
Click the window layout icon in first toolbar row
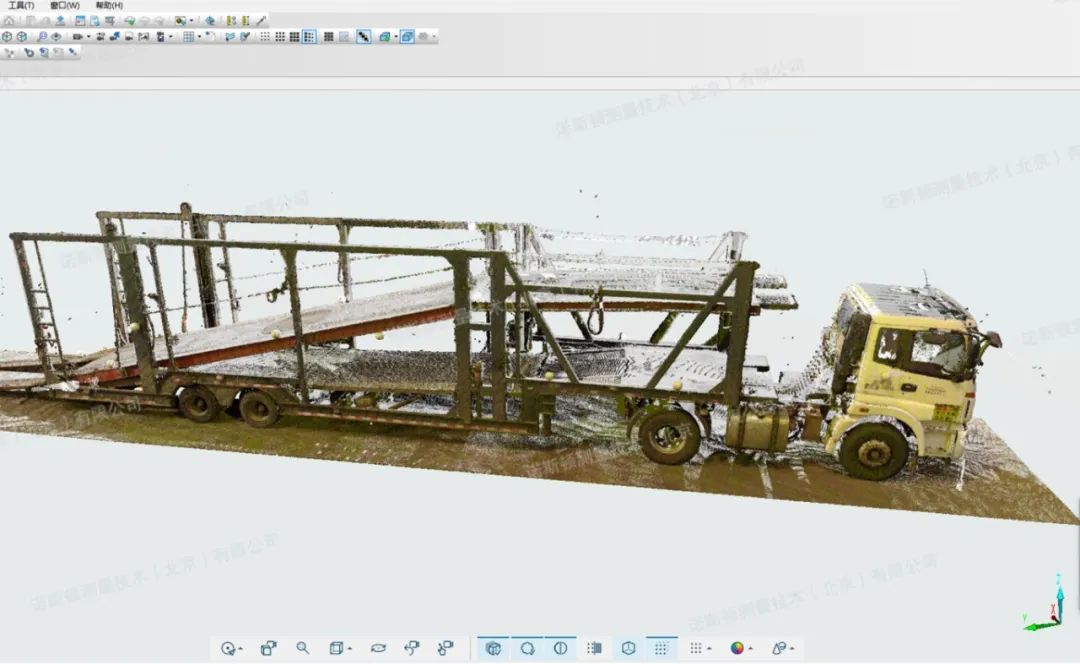80,21
